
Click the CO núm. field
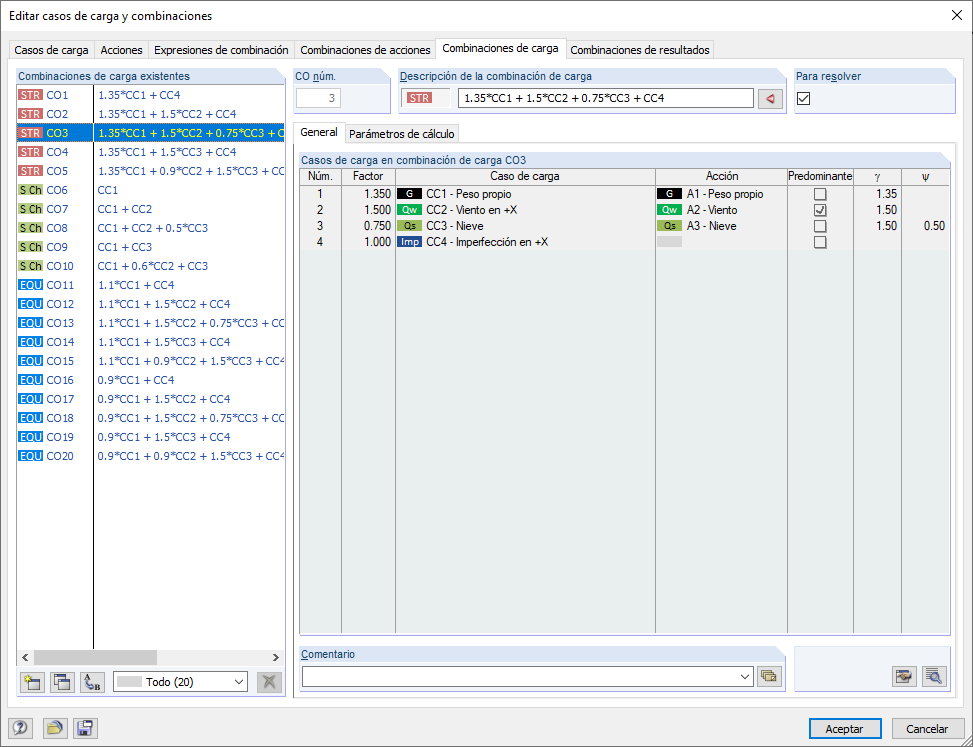318,98
